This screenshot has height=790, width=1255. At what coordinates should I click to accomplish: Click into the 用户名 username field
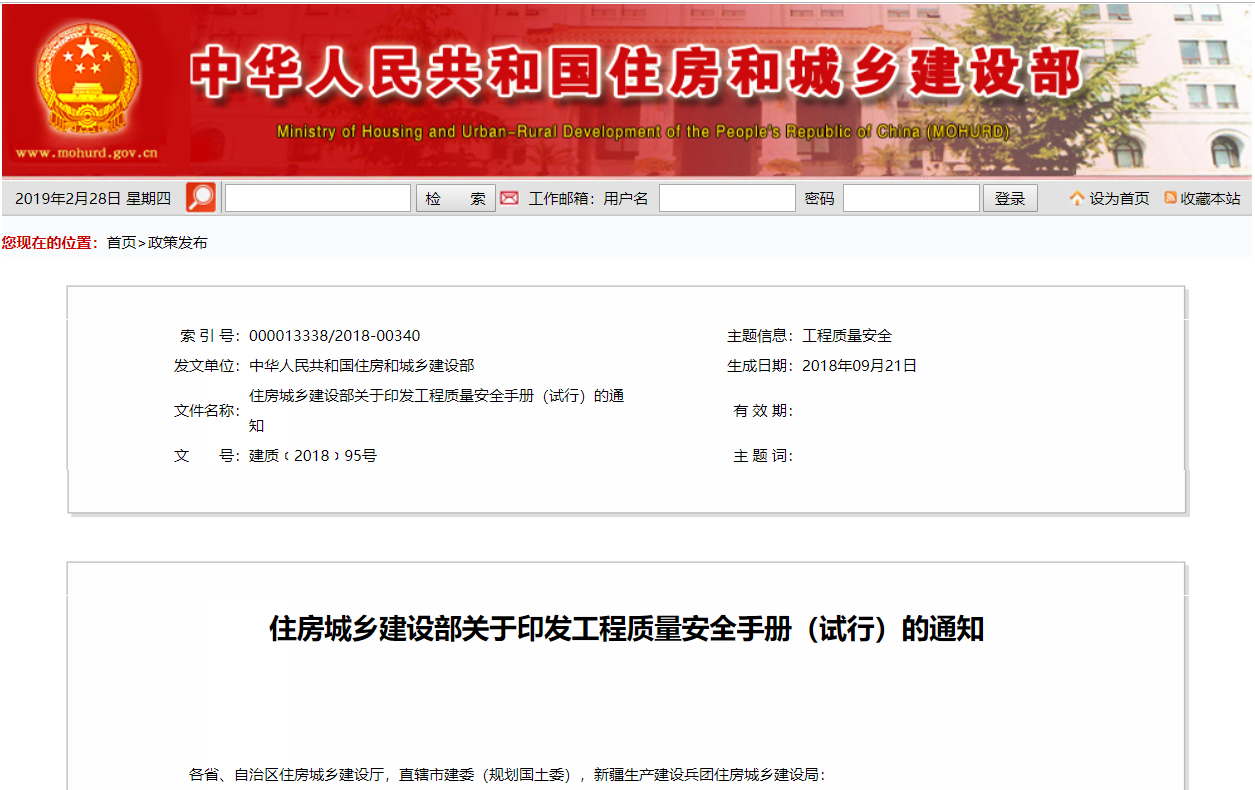tap(727, 198)
